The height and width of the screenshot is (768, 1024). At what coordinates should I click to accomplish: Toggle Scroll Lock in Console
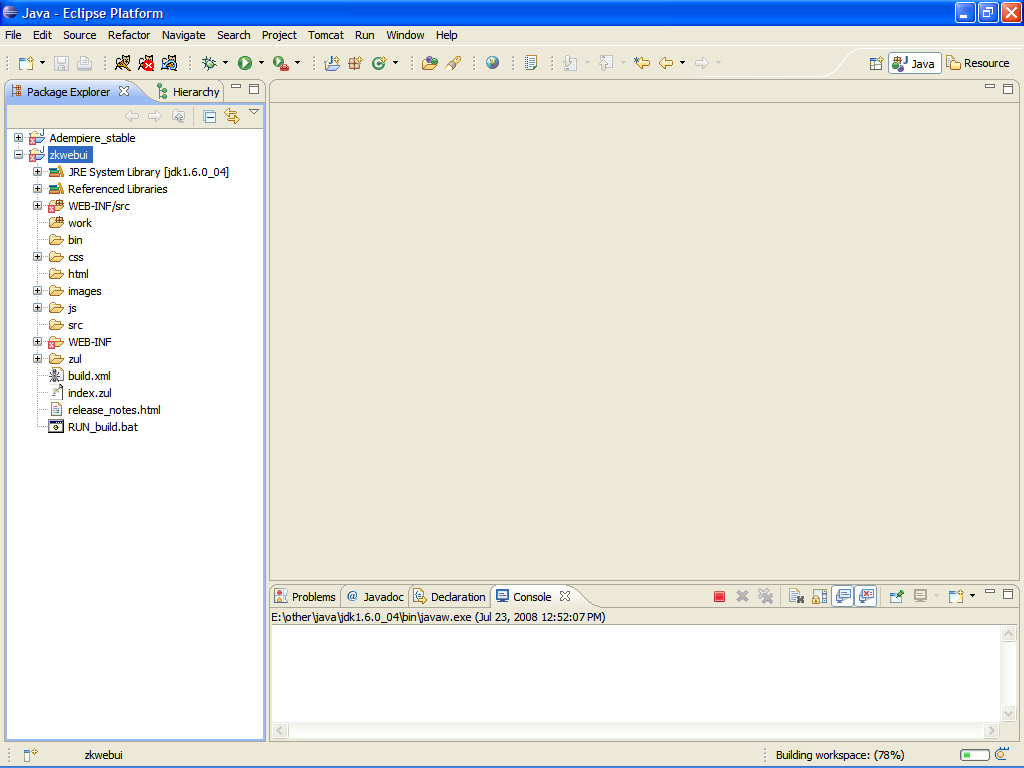coord(820,596)
